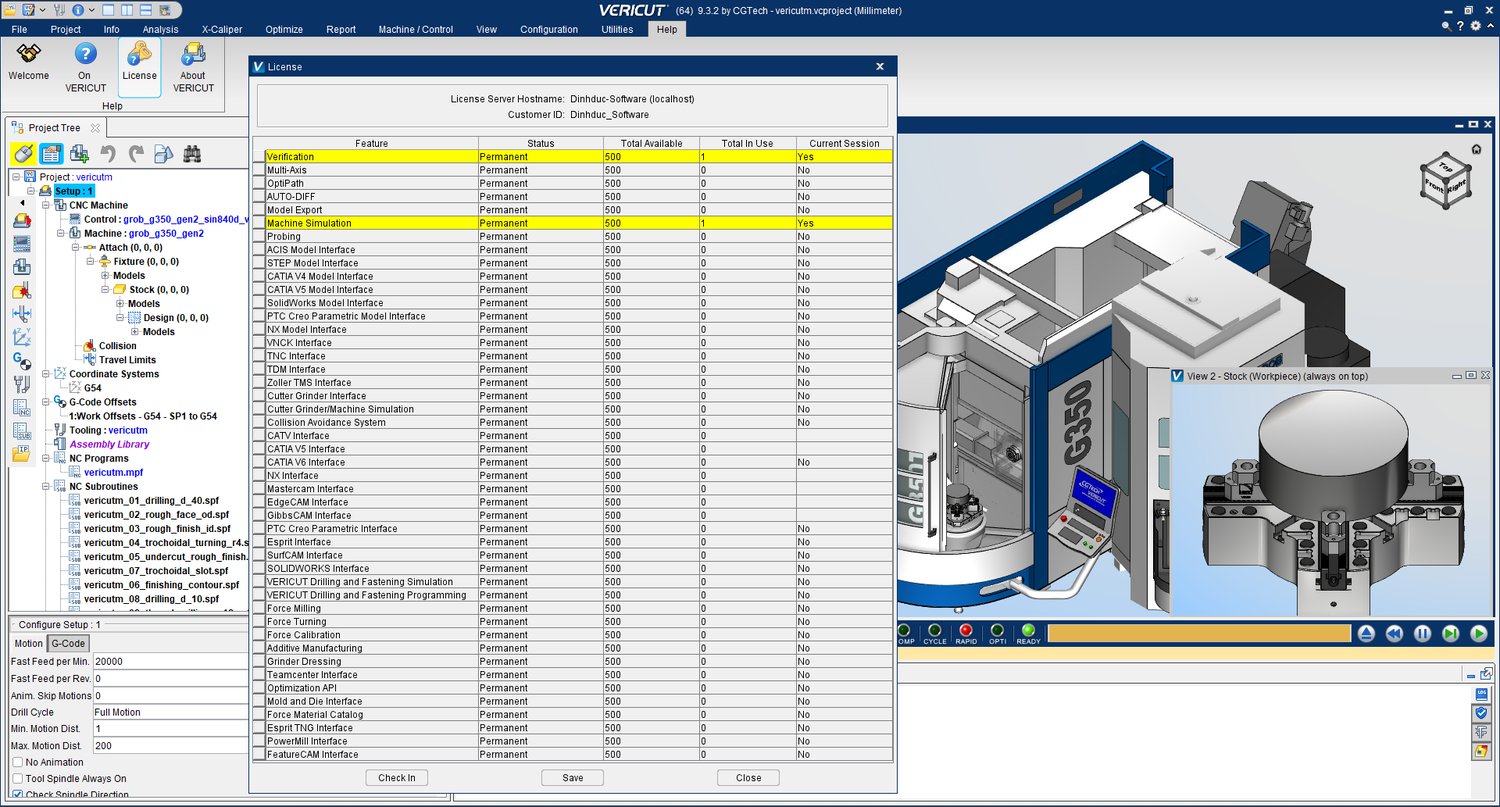
Task: Click the single step forward button
Action: click(1451, 634)
